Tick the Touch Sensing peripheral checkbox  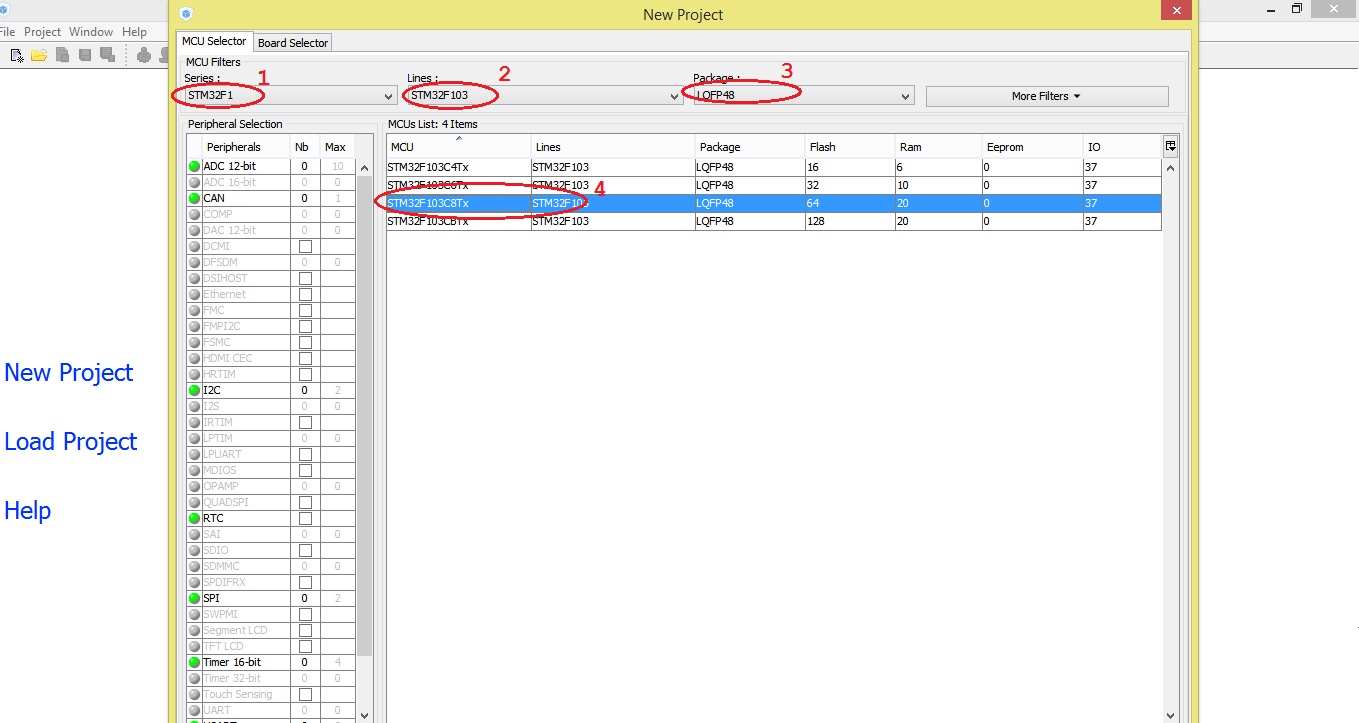305,694
